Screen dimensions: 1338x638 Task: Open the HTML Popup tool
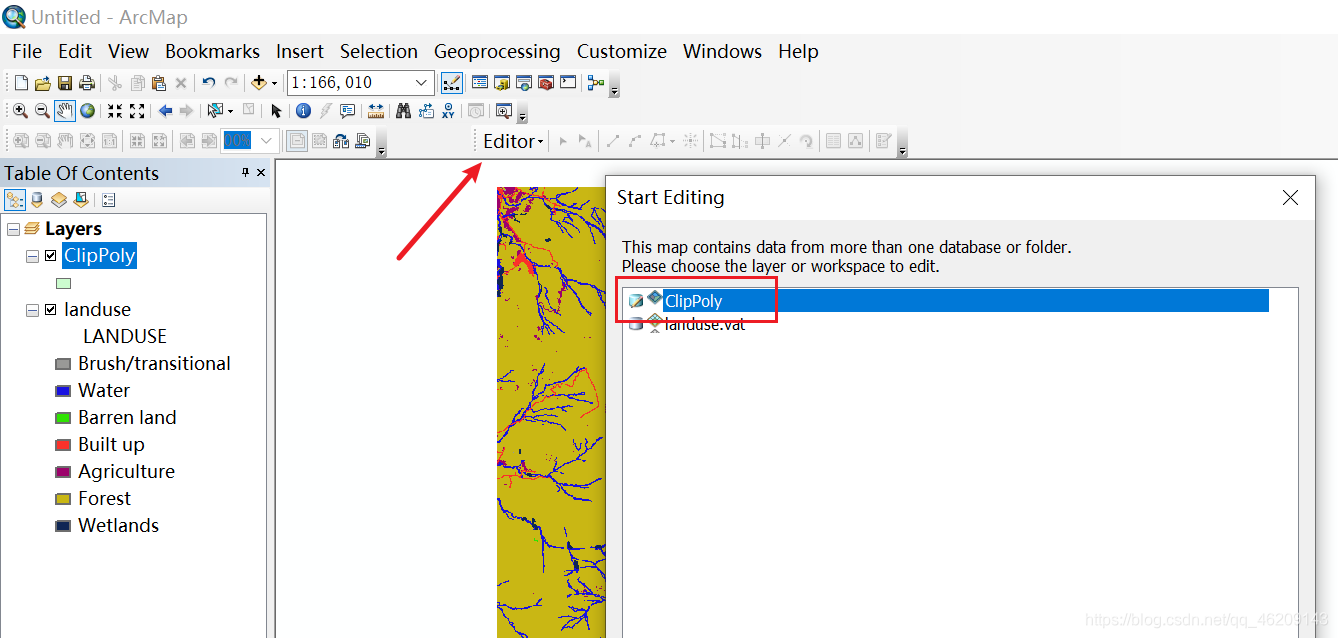tap(347, 111)
